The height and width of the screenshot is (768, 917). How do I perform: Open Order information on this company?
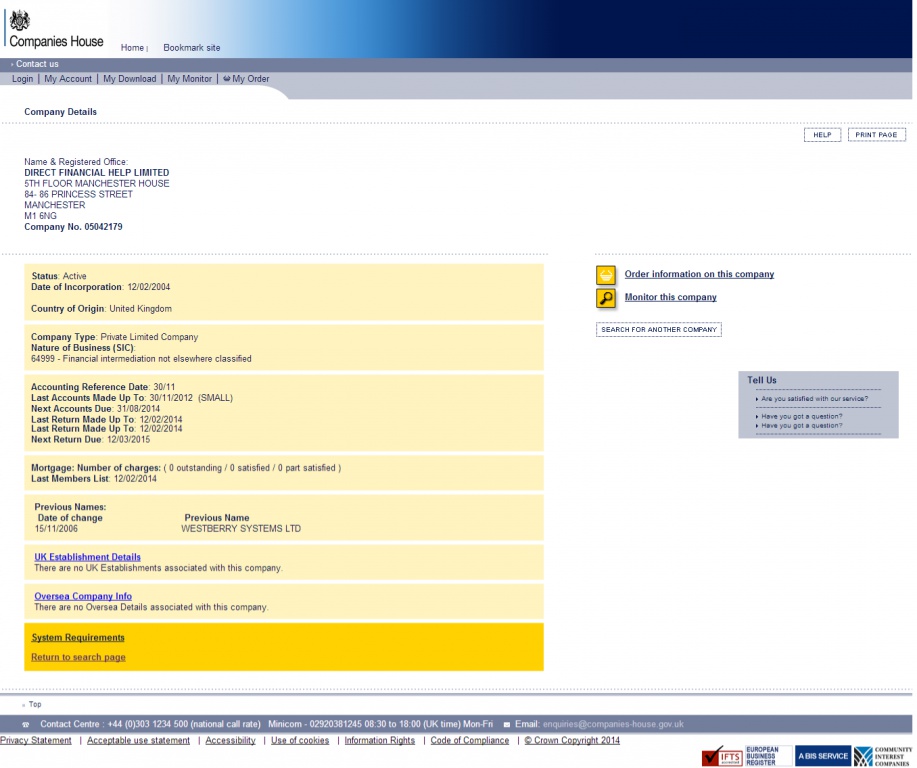click(x=699, y=274)
